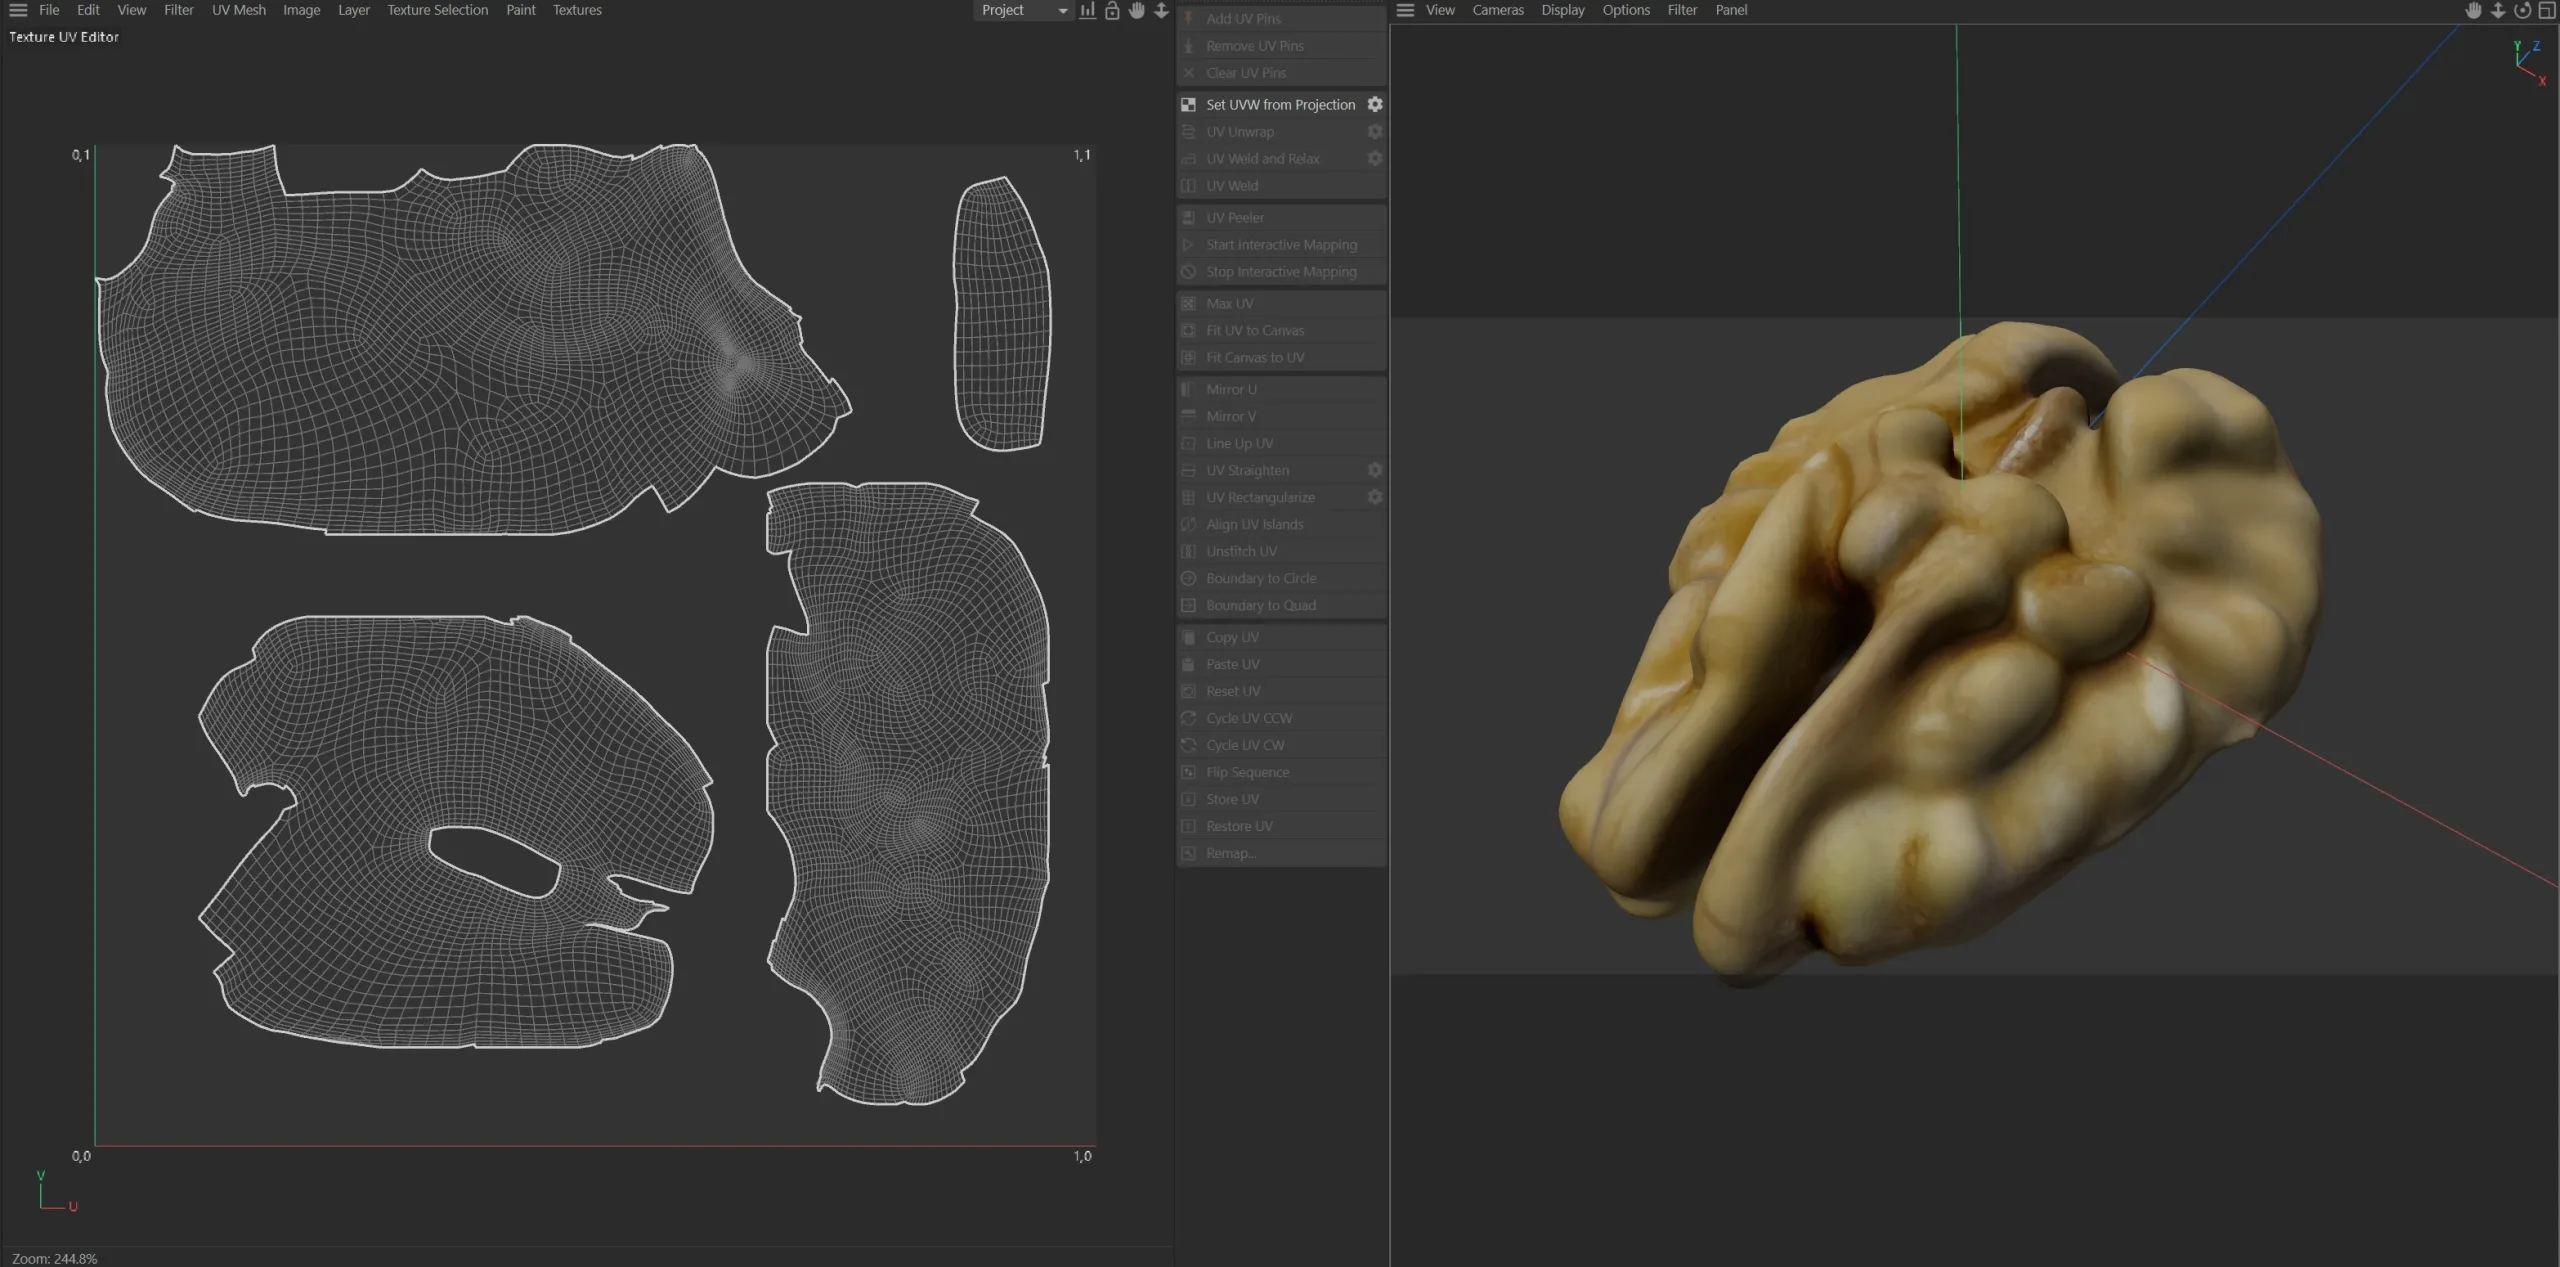Open Set UVW from Projection settings gear
The width and height of the screenshot is (2560, 1267).
pos(1375,104)
